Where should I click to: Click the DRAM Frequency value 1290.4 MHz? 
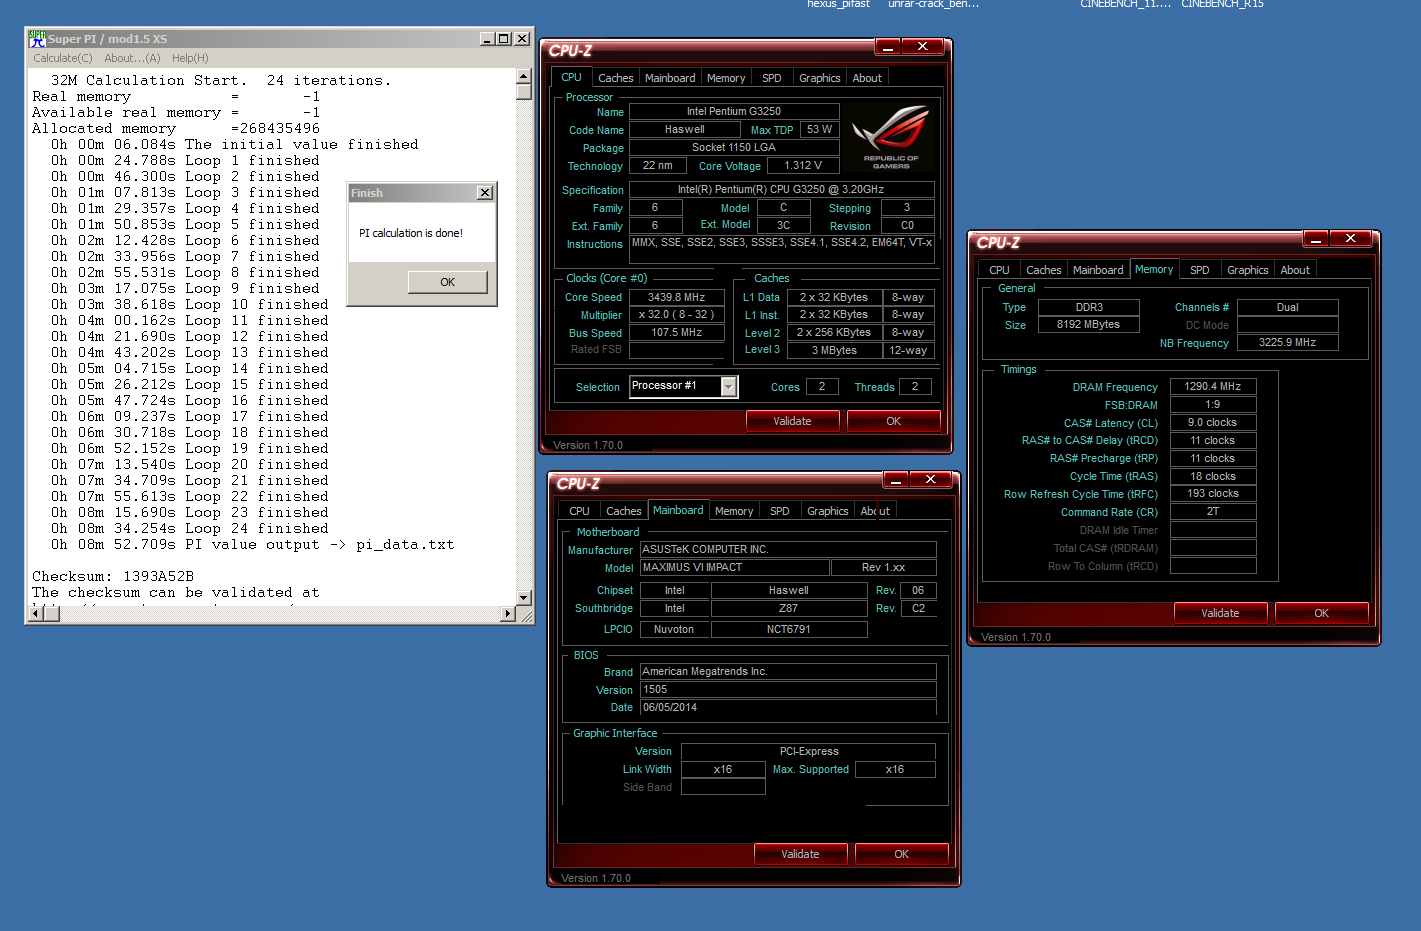pyautogui.click(x=1213, y=386)
